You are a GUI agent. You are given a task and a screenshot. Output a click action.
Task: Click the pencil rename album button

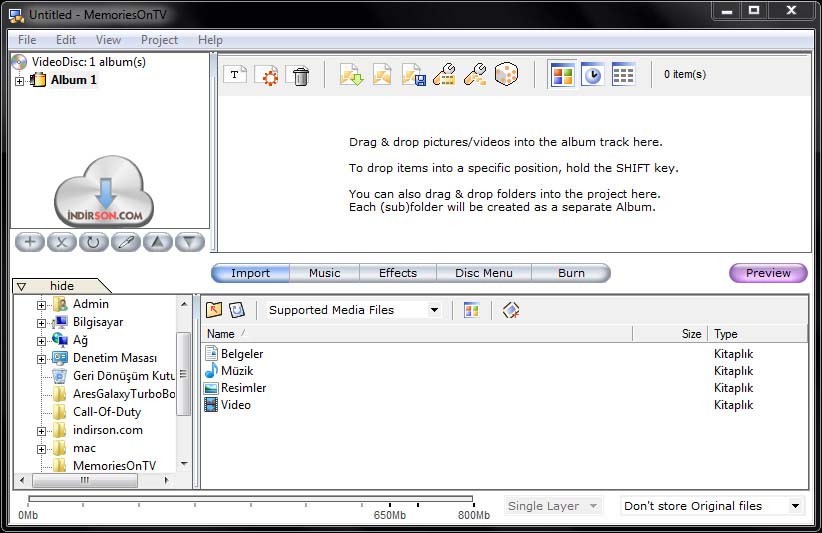point(126,242)
